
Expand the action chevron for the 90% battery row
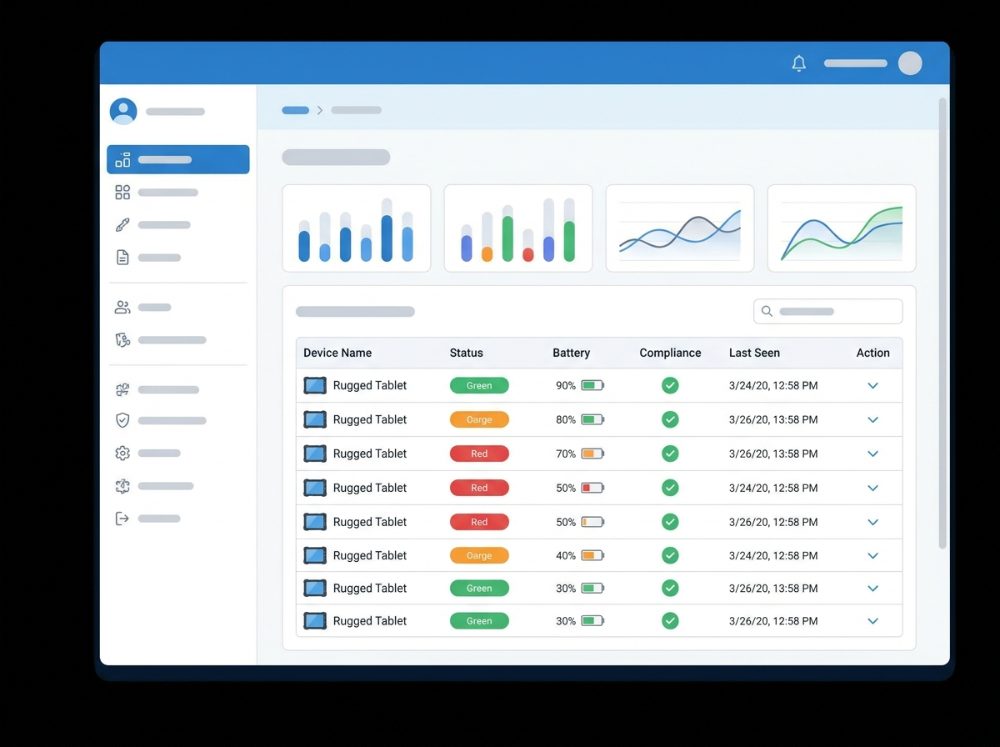pyautogui.click(x=873, y=385)
